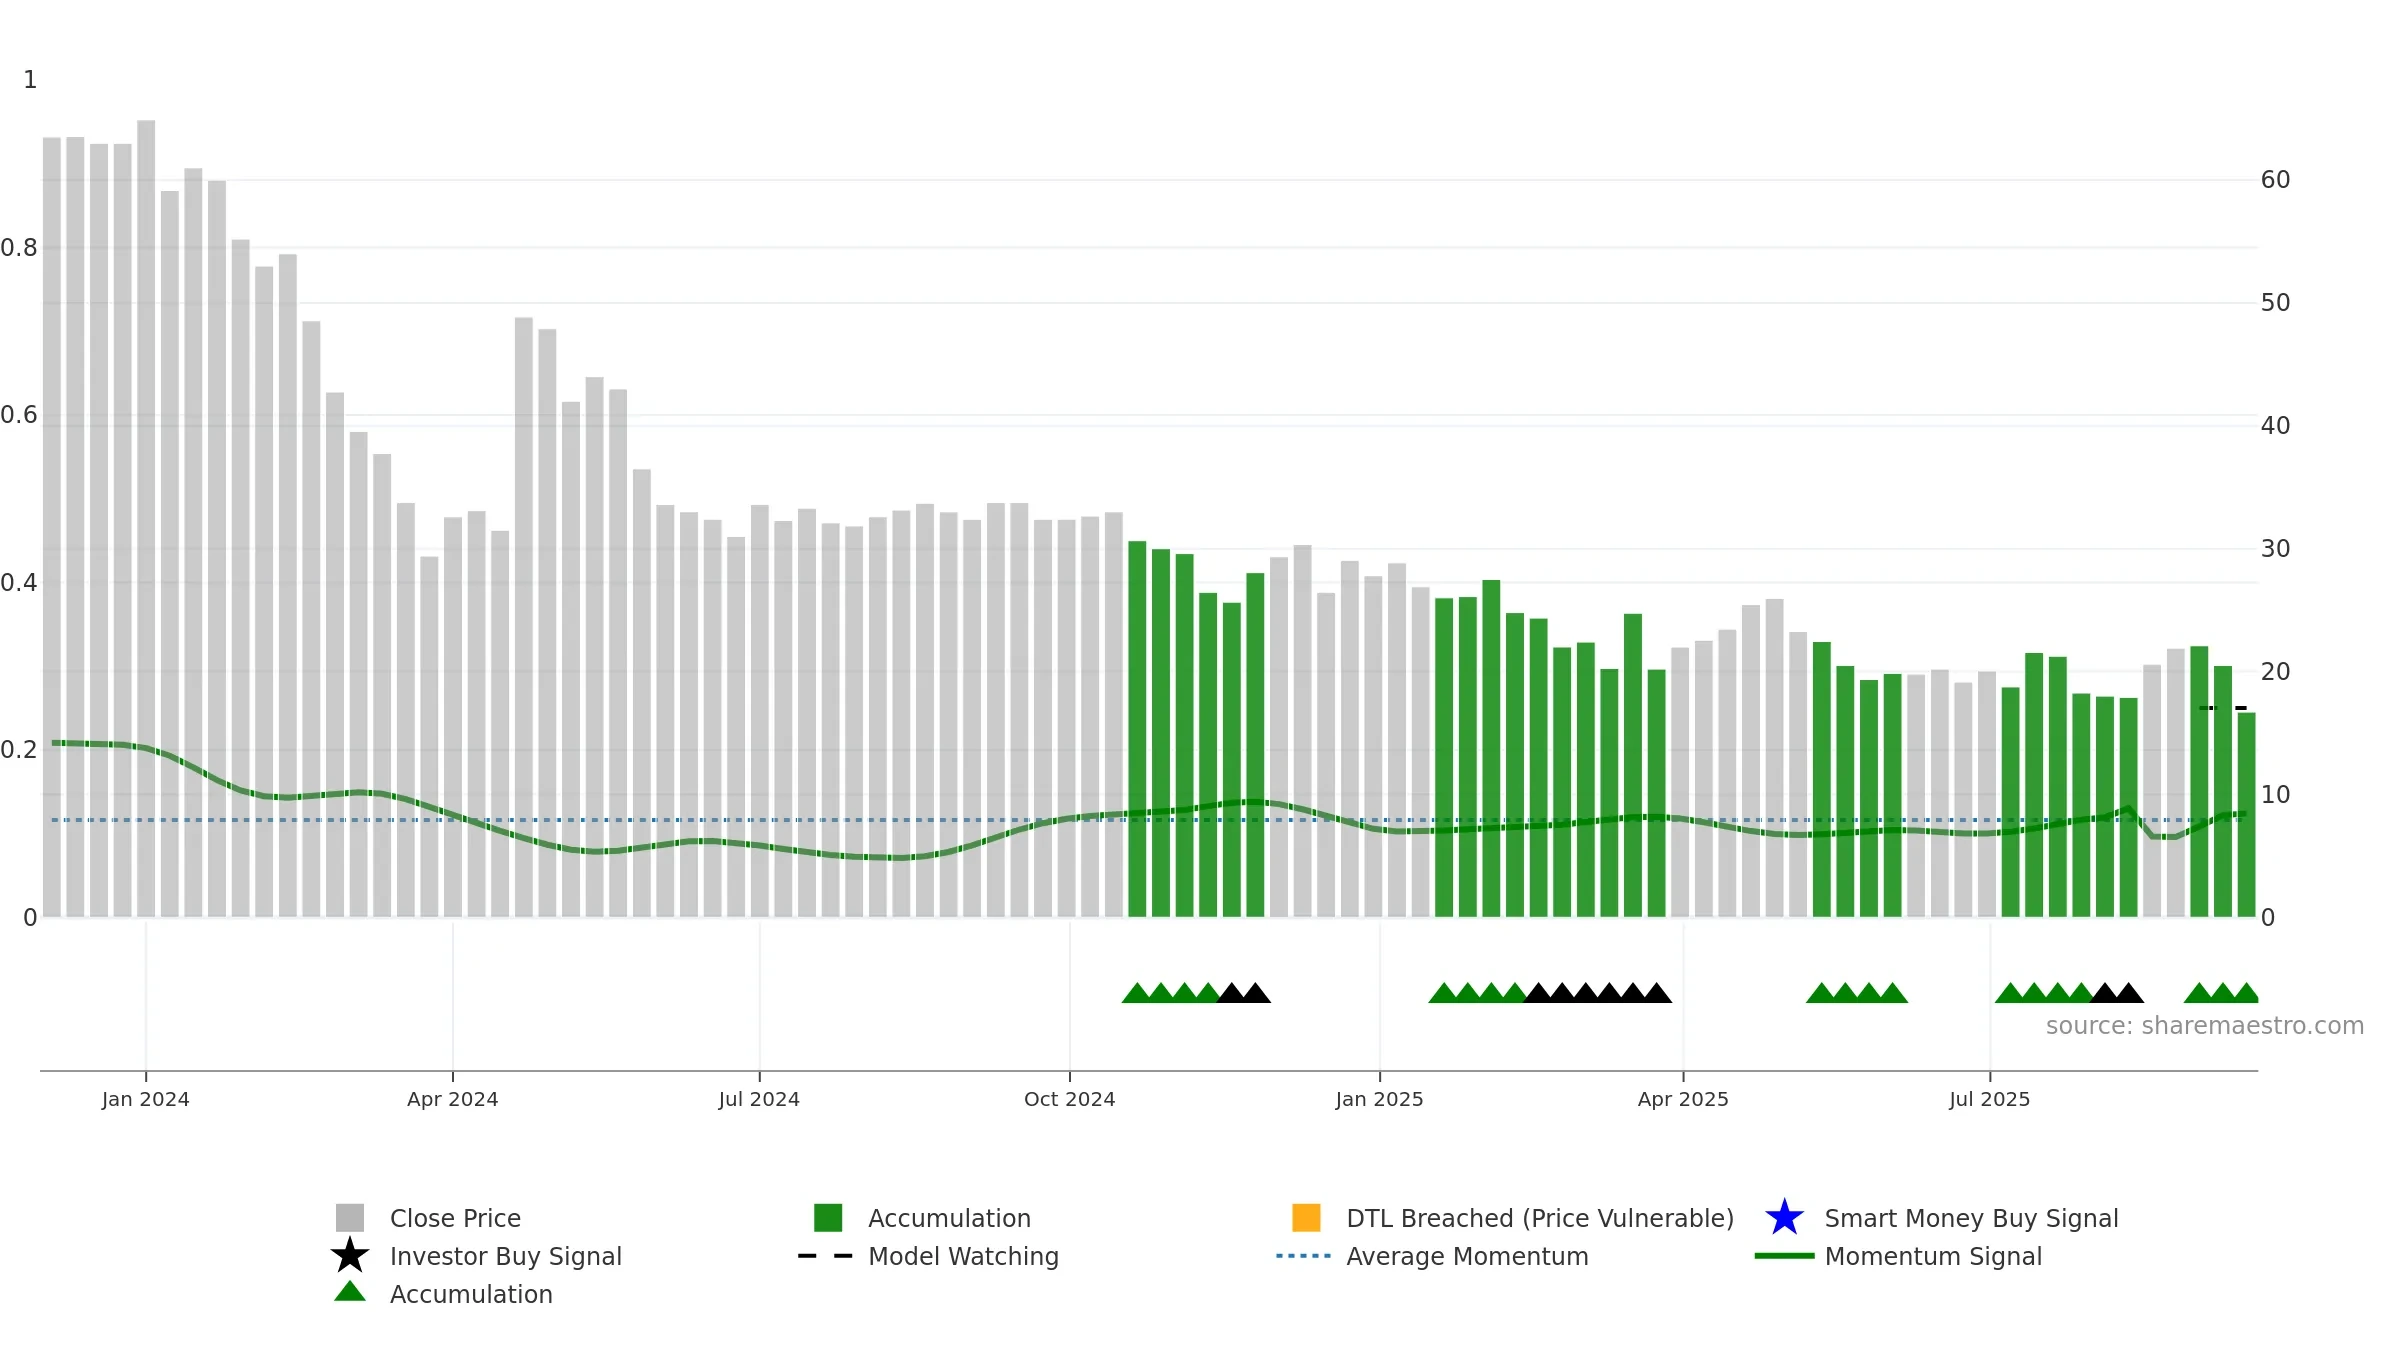Click the green Momentum Signal line icon
This screenshot has height=1350, width=2400.
click(1784, 1256)
